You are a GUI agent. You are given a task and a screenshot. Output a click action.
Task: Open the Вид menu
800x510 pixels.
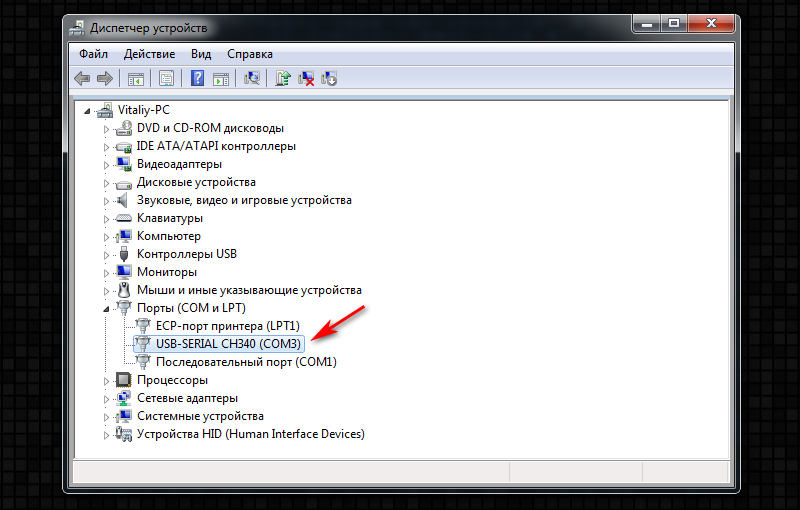pos(201,54)
